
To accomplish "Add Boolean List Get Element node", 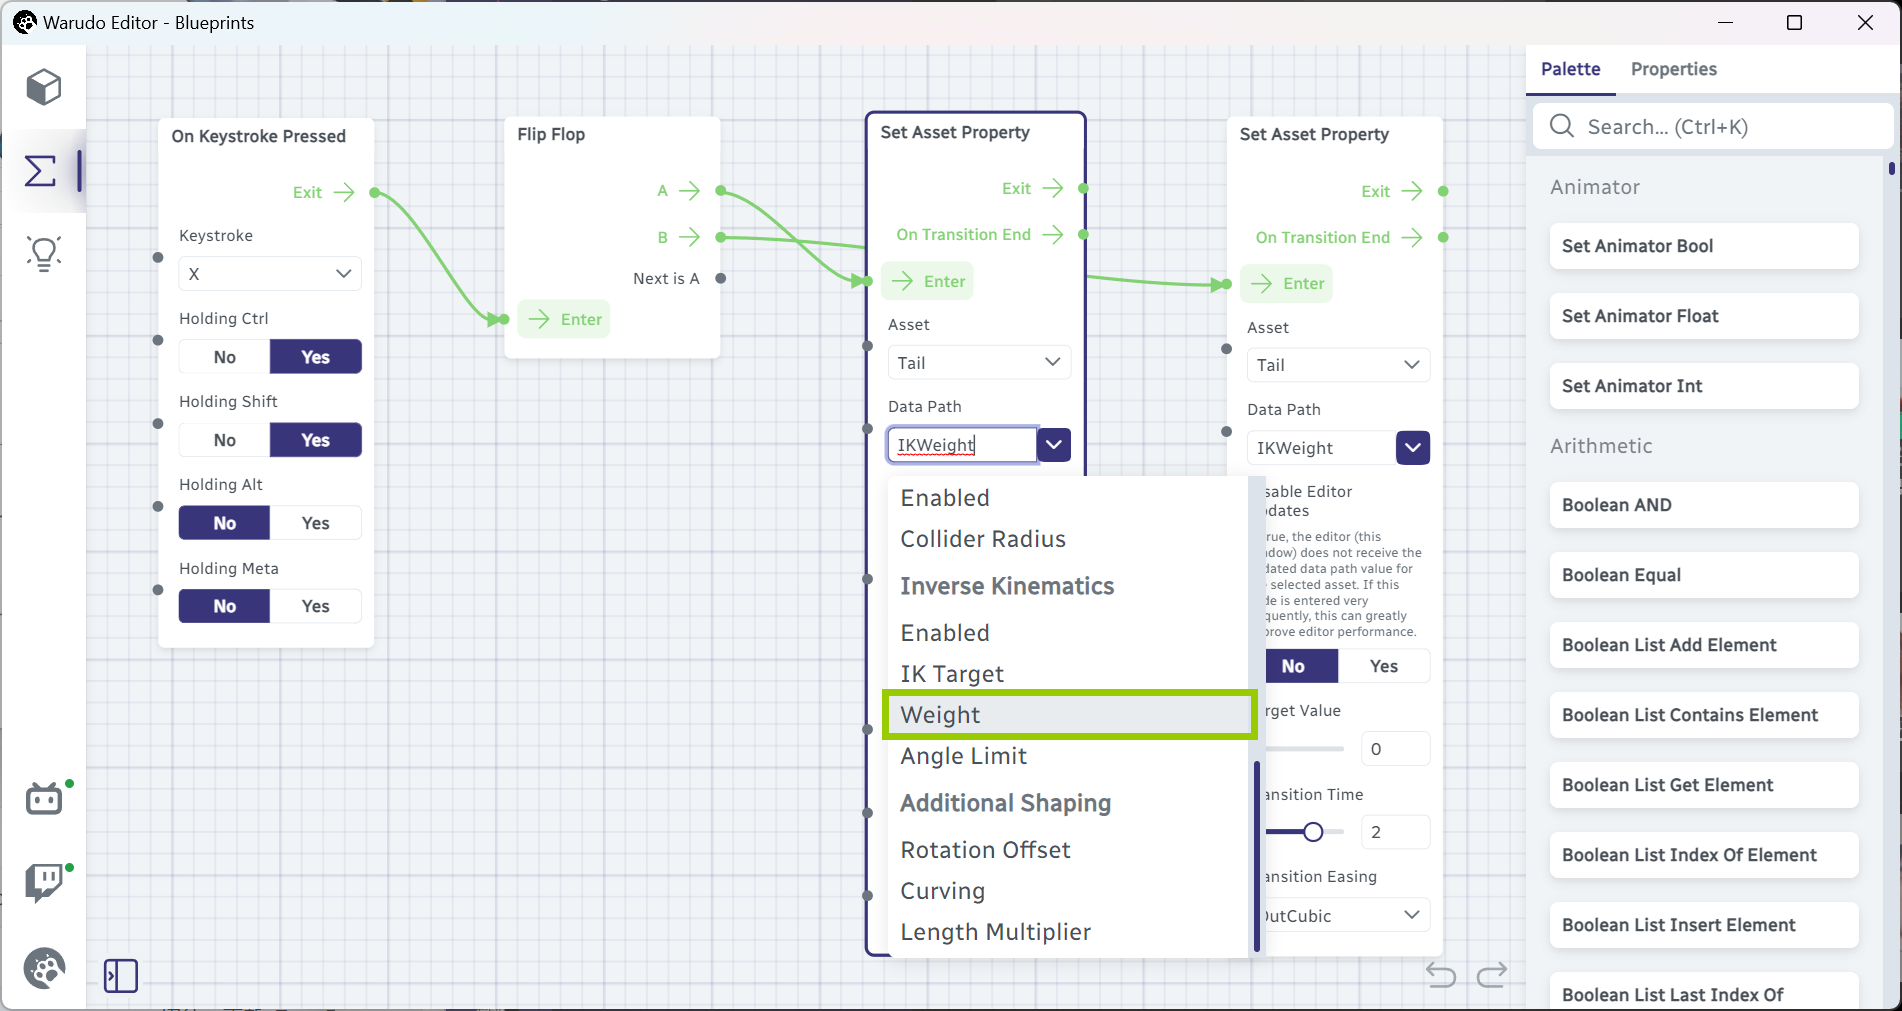I will (x=1704, y=785).
